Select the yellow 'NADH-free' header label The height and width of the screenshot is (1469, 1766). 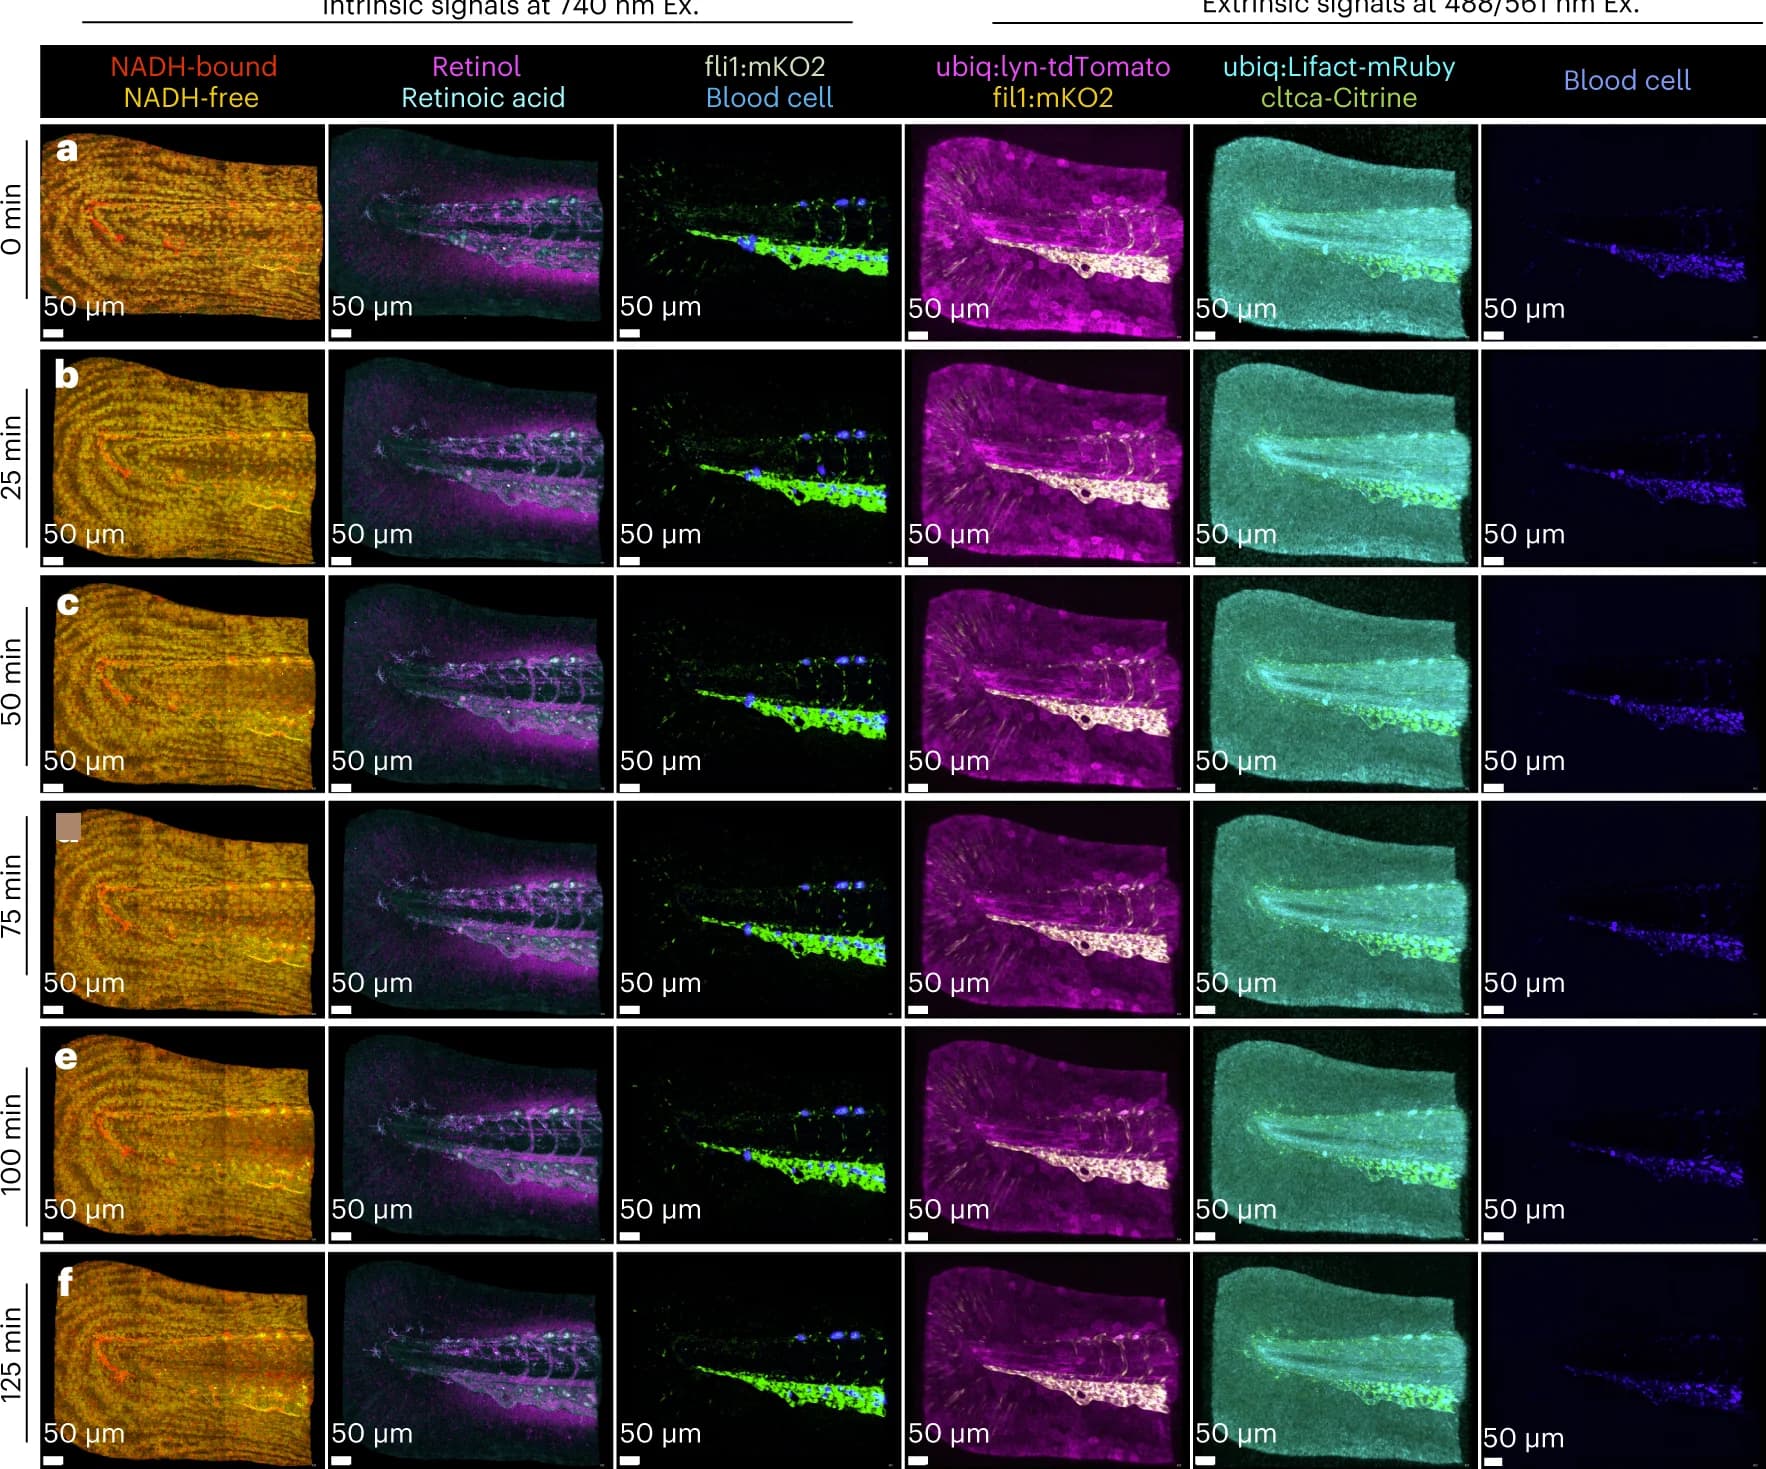[191, 97]
